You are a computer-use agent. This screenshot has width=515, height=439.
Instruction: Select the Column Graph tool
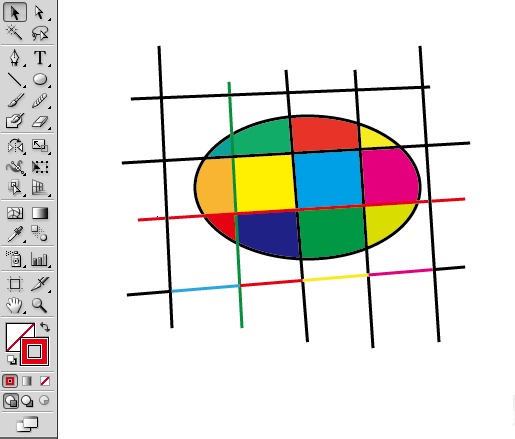point(40,259)
